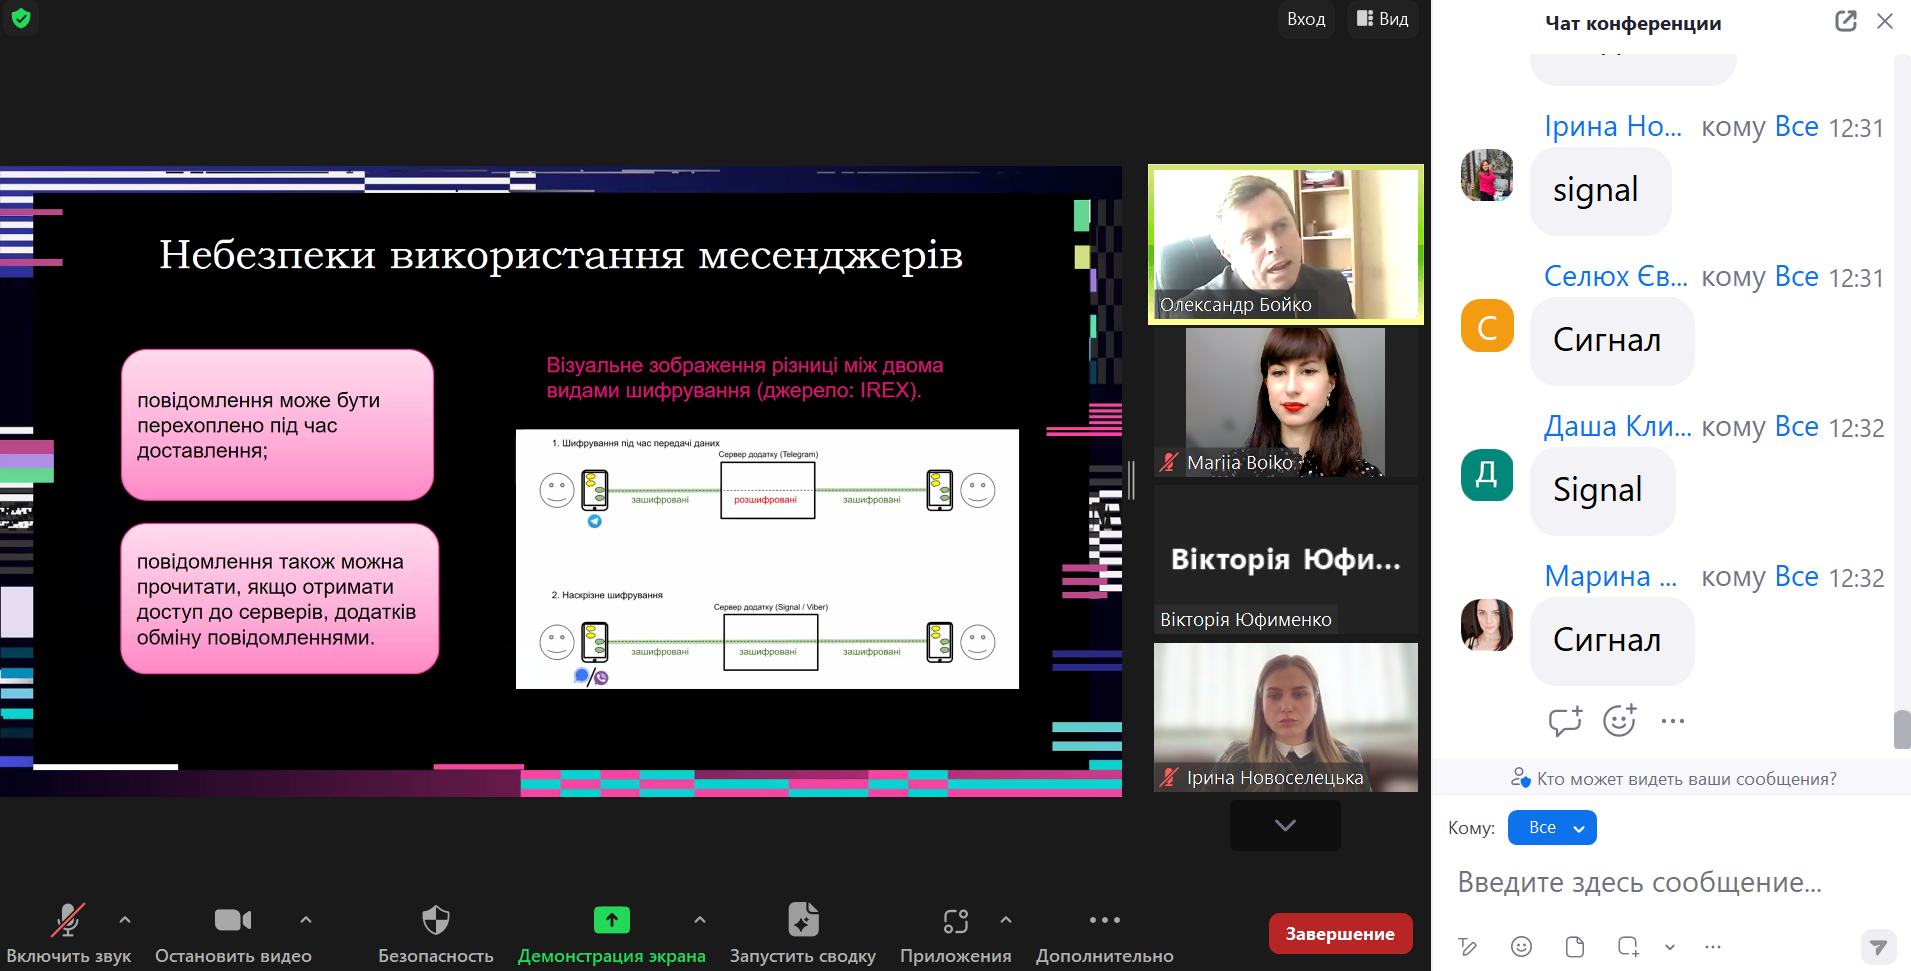Start the summary with Запустить сводку
Viewport: 1911px width, 971px height.
pos(802,920)
